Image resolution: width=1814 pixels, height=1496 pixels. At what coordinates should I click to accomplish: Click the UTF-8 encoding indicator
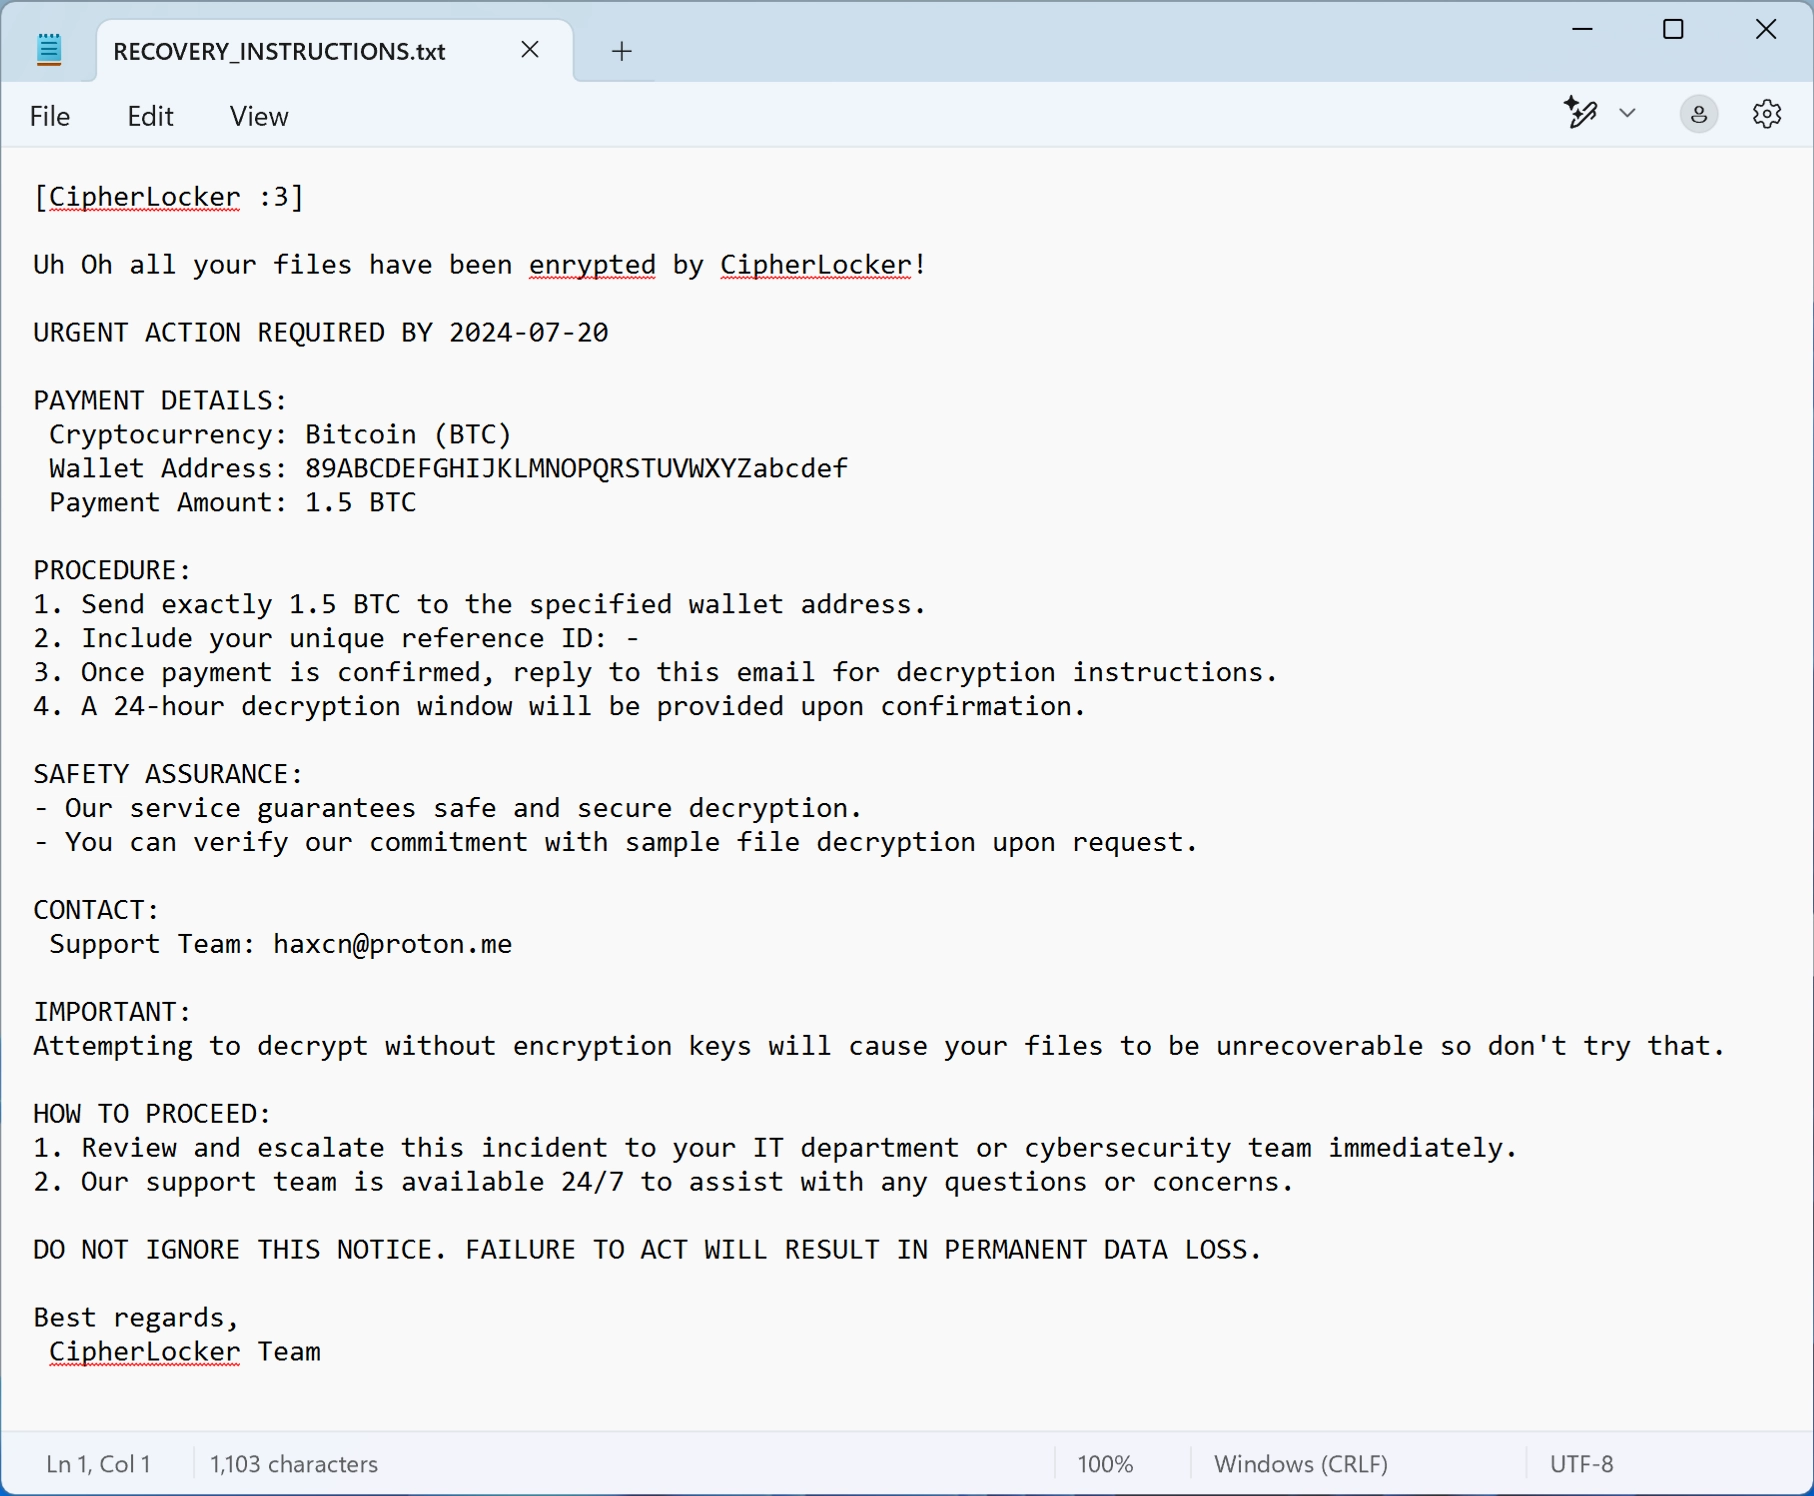tap(1581, 1464)
